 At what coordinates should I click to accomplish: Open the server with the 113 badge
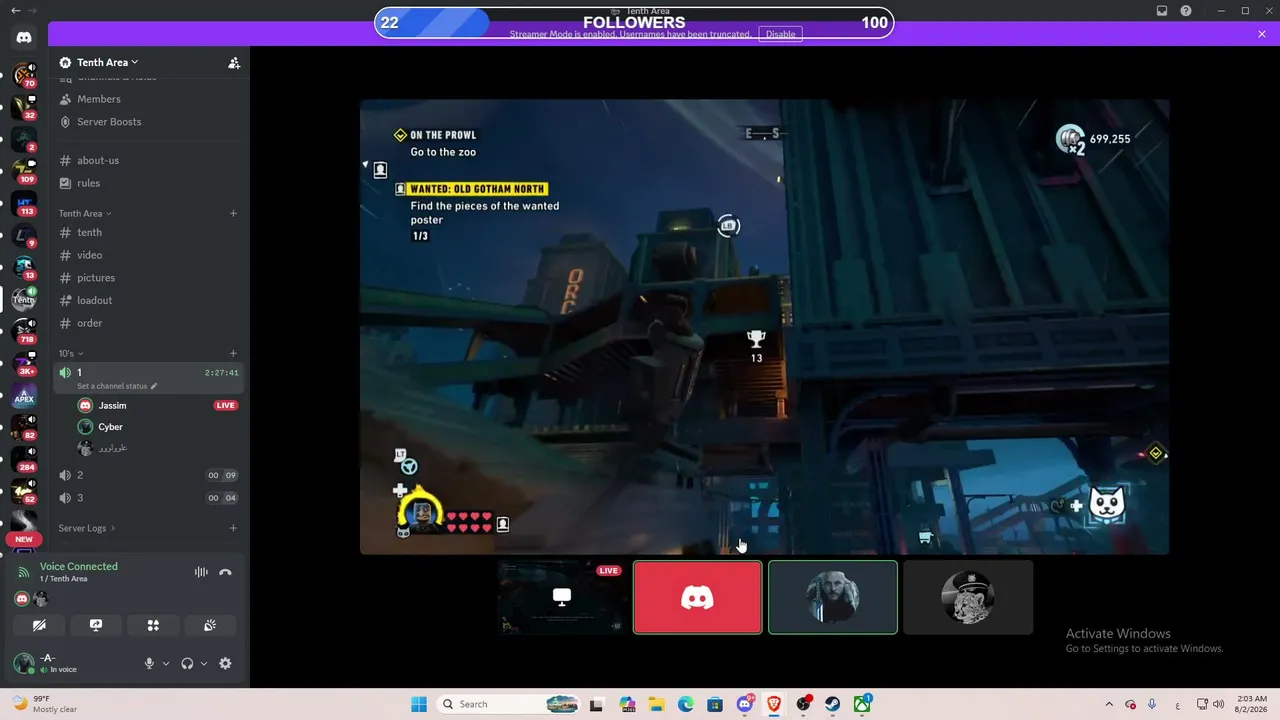(24, 205)
